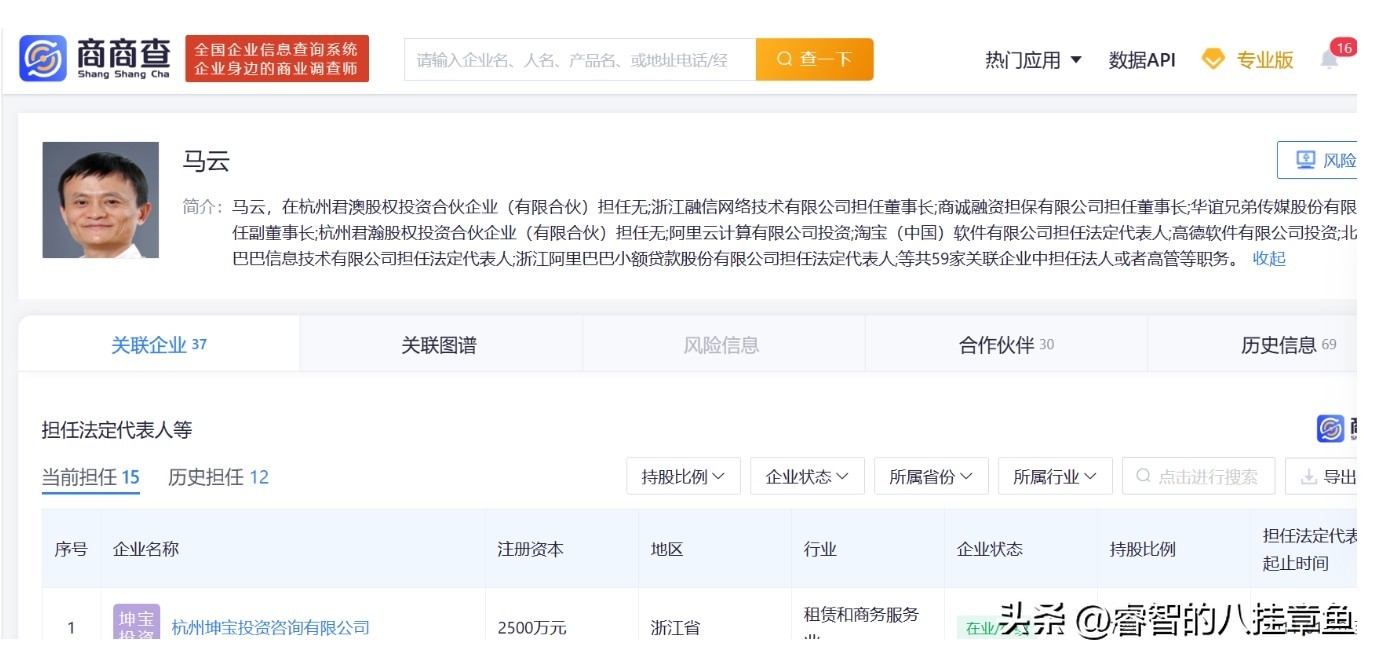Open the 专业版 link
Viewport: 1375px width, 657px height.
(x=1265, y=60)
